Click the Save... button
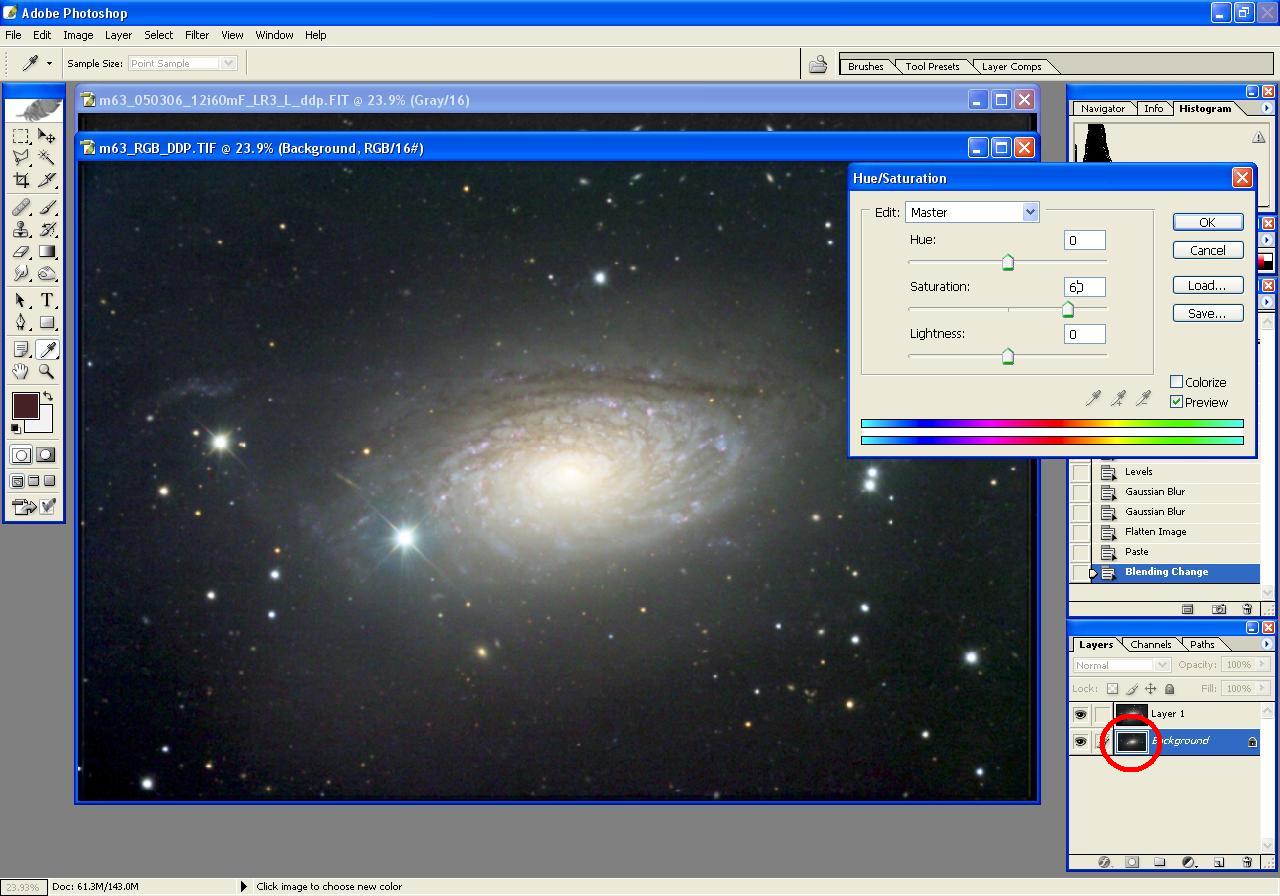Image resolution: width=1280 pixels, height=896 pixels. [1207, 313]
